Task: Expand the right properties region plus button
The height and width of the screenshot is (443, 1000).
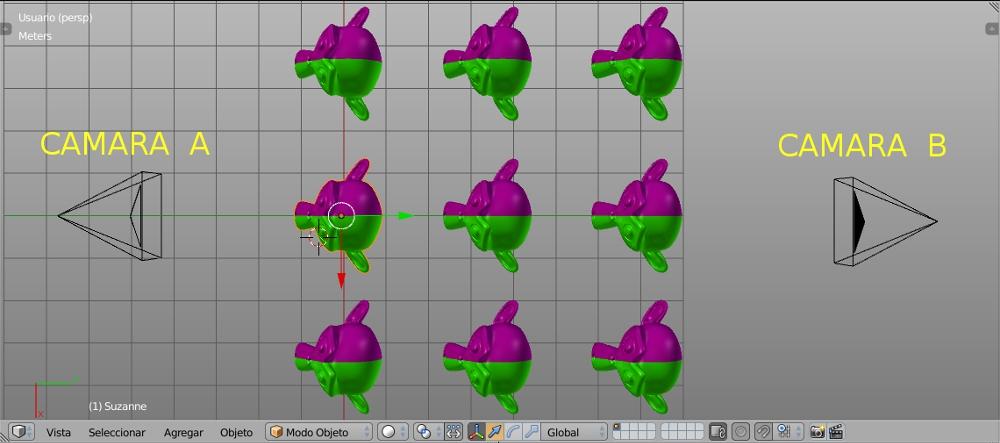Action: [x=994, y=29]
